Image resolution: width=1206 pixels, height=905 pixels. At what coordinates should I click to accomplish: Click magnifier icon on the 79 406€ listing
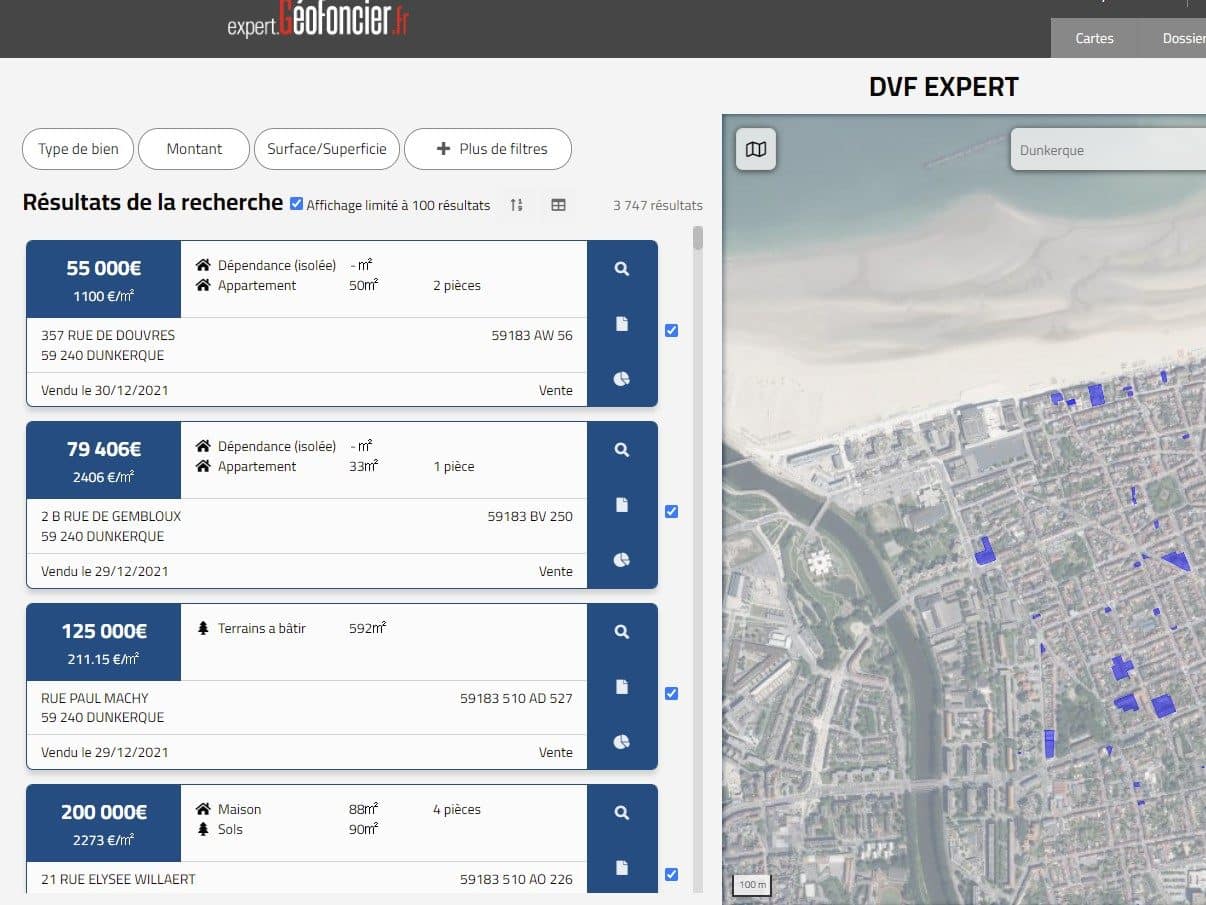click(x=621, y=450)
